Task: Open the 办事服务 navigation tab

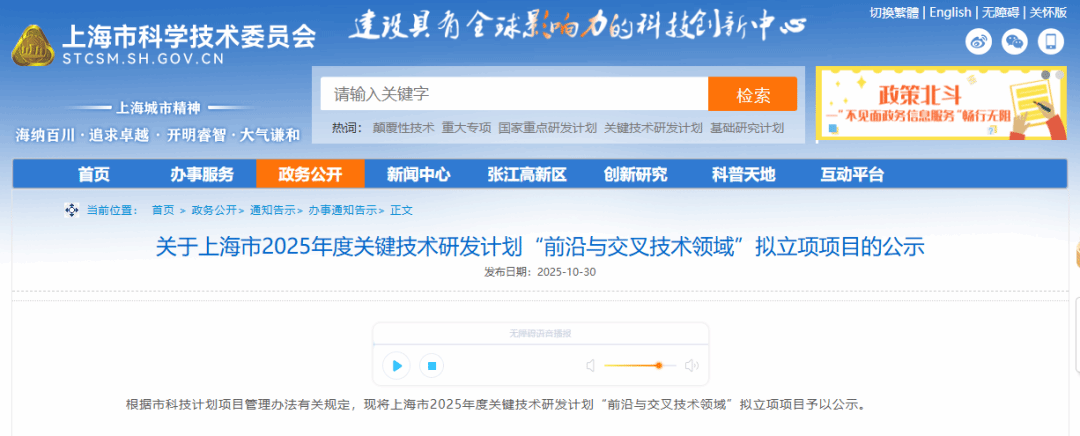Action: click(x=202, y=174)
